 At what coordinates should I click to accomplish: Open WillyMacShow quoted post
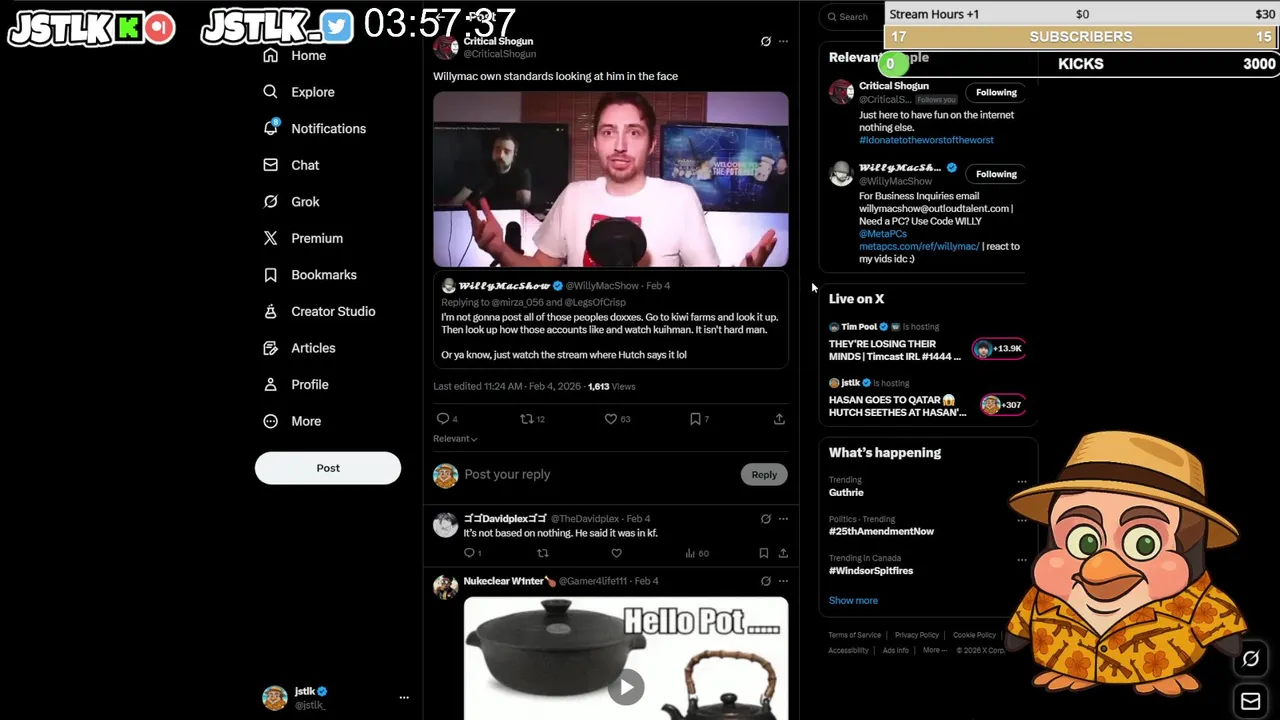[611, 320]
